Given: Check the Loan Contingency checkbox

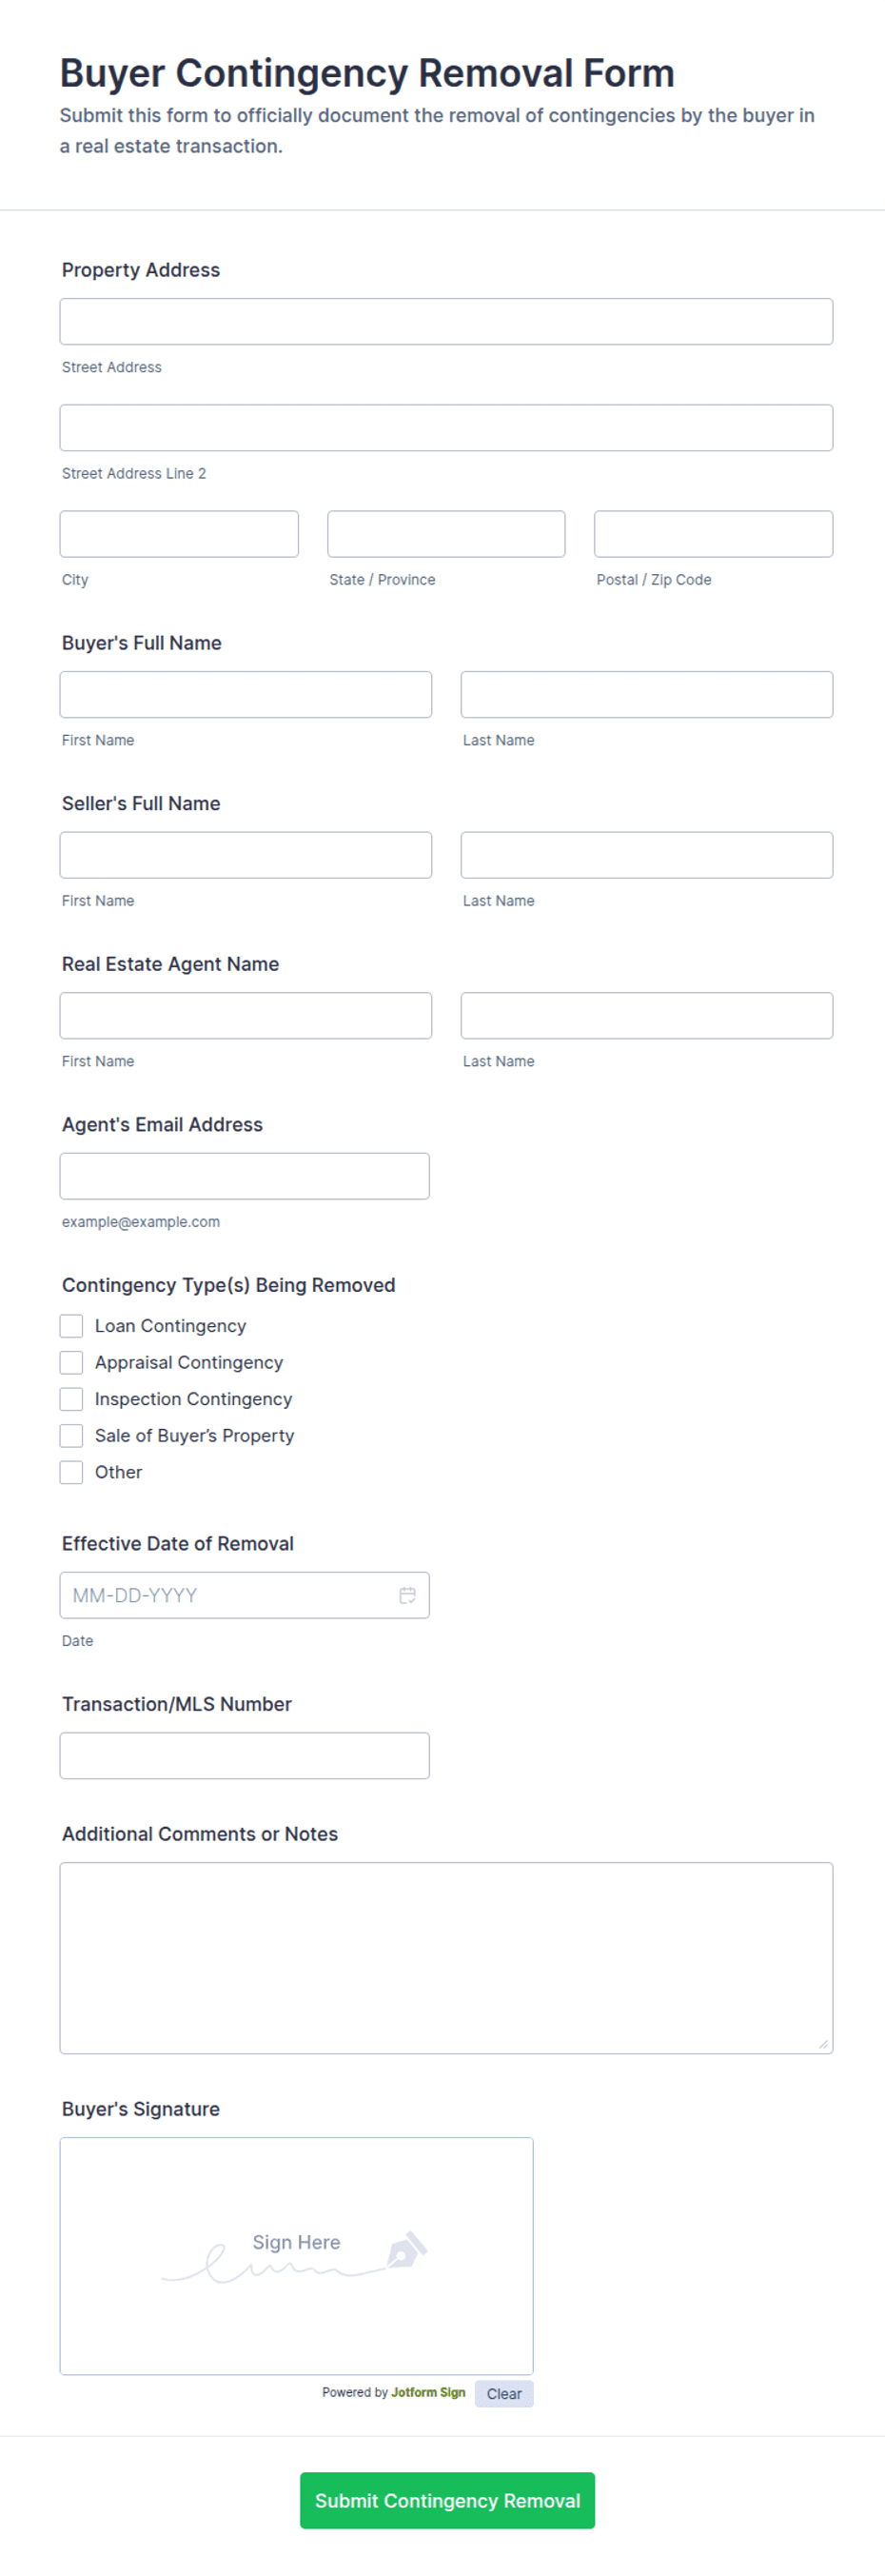Looking at the screenshot, I should click(71, 1326).
